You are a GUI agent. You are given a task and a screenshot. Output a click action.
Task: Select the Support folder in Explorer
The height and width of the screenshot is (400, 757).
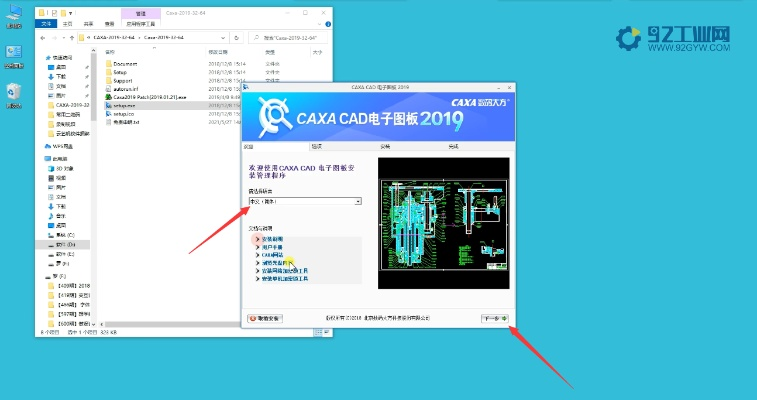123,81
